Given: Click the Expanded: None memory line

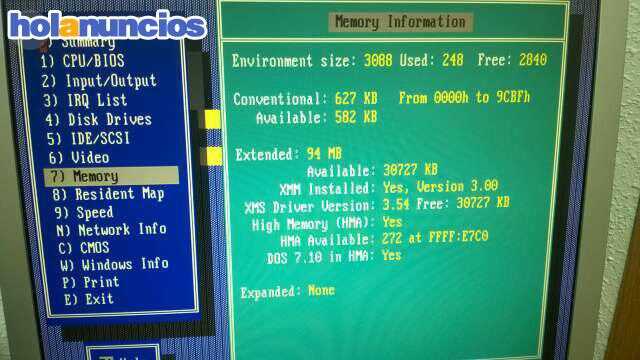Looking at the screenshot, I should click(x=287, y=292).
